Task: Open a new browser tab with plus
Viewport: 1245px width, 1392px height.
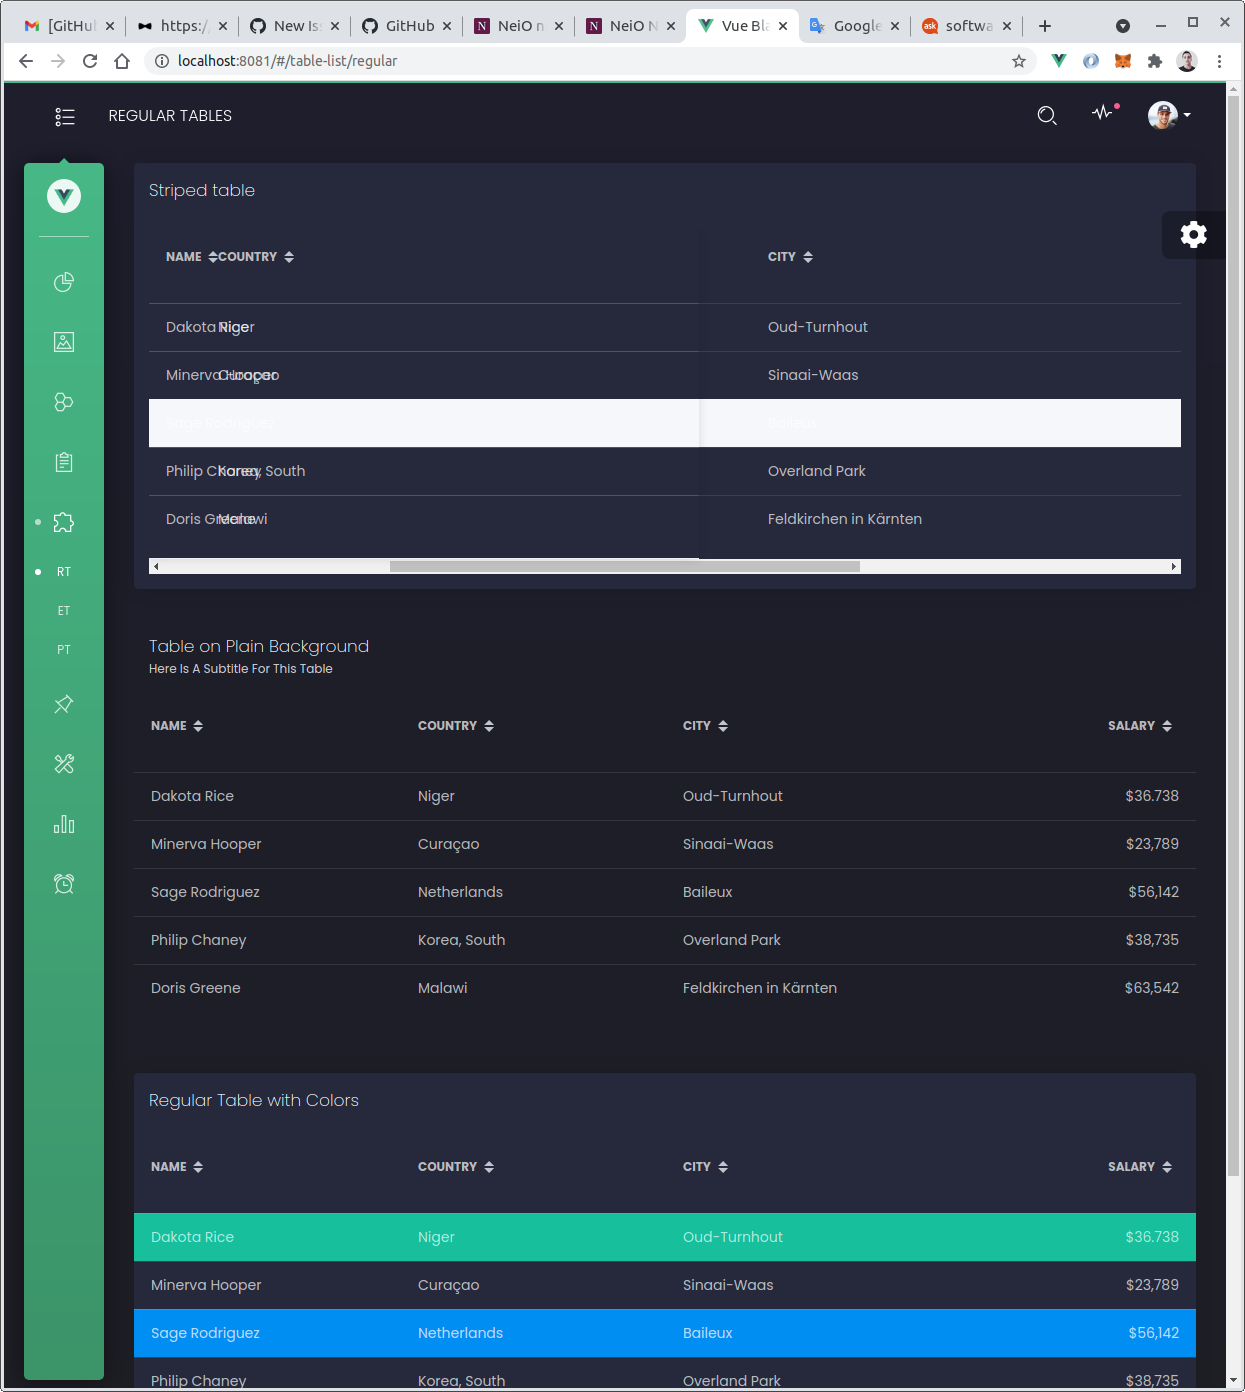Action: coord(1045,26)
